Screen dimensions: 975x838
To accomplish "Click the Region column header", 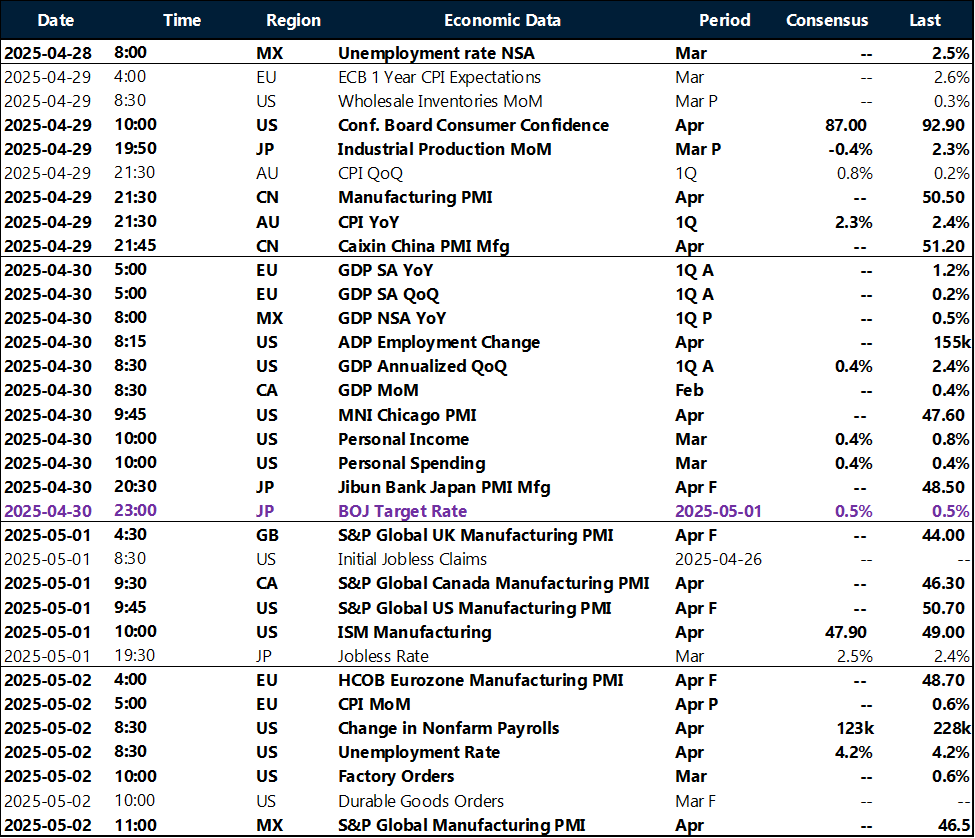I will point(293,20).
